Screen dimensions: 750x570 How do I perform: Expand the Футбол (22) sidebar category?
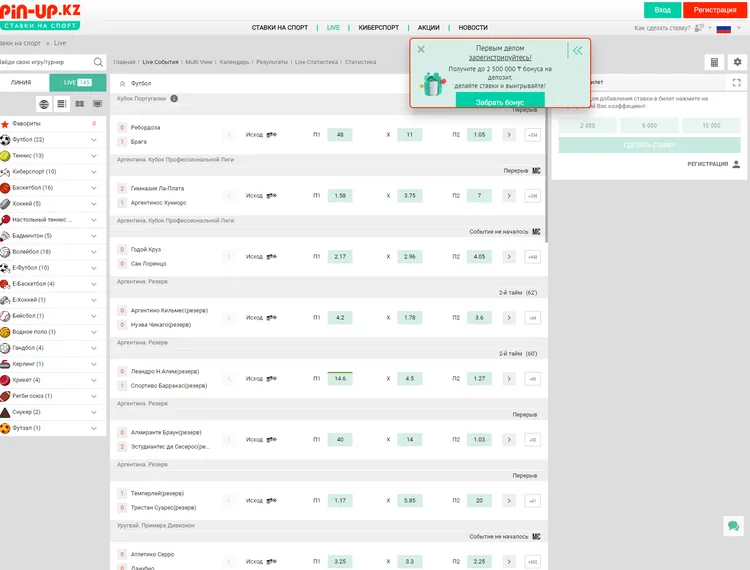coord(94,140)
